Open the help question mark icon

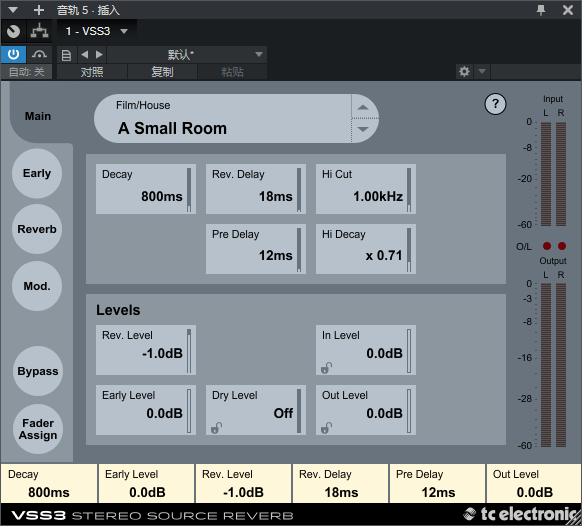pos(495,104)
